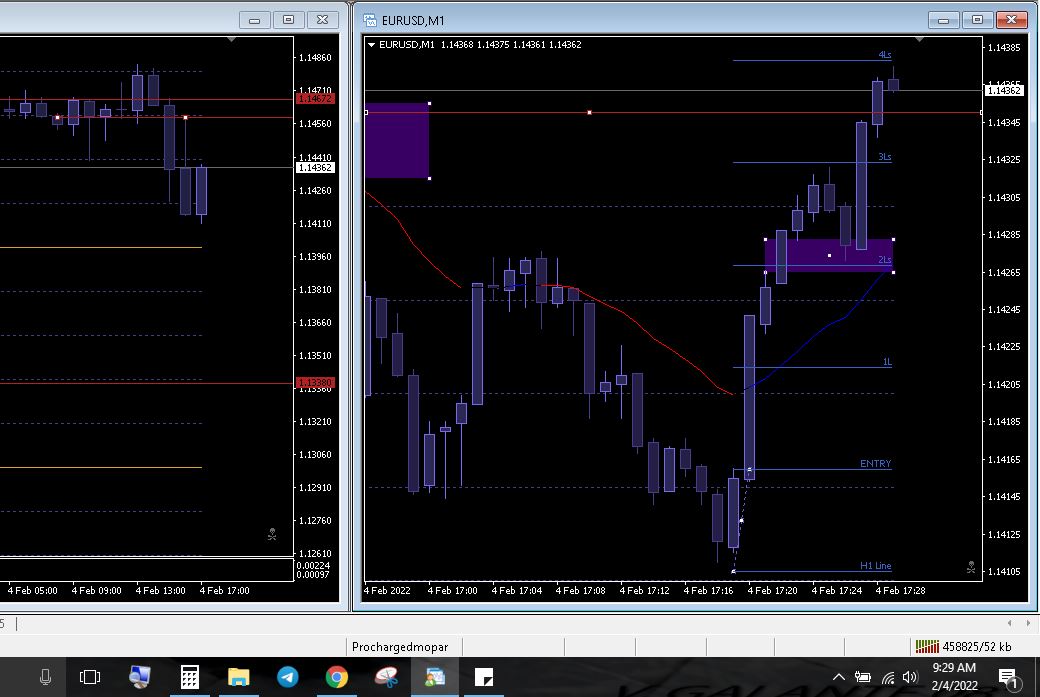This screenshot has height=697, width=1040.
Task: Show hidden system tray icons chevron
Action: click(x=838, y=678)
